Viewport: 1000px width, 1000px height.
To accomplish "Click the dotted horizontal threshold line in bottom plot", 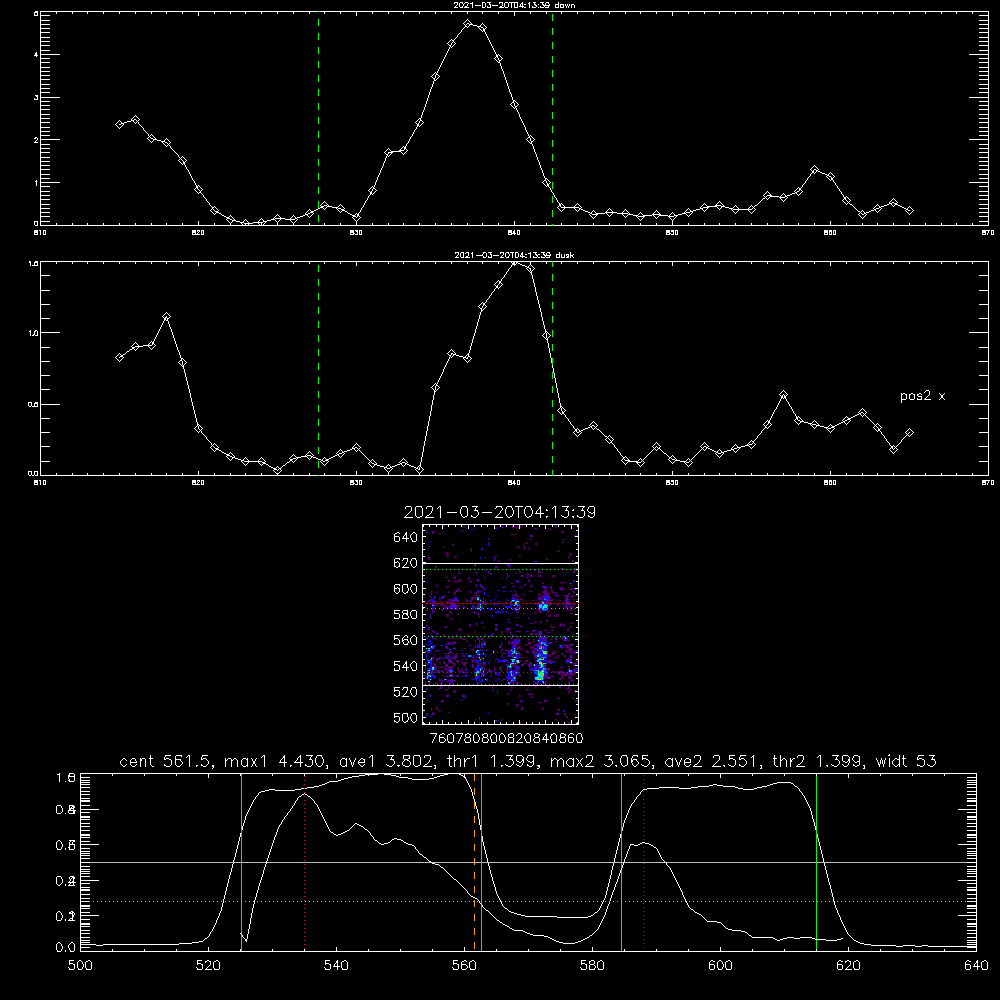I will (x=528, y=902).
